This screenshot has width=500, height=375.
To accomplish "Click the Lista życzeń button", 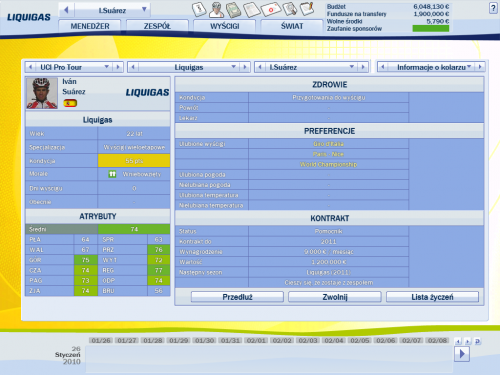I will tap(432, 297).
